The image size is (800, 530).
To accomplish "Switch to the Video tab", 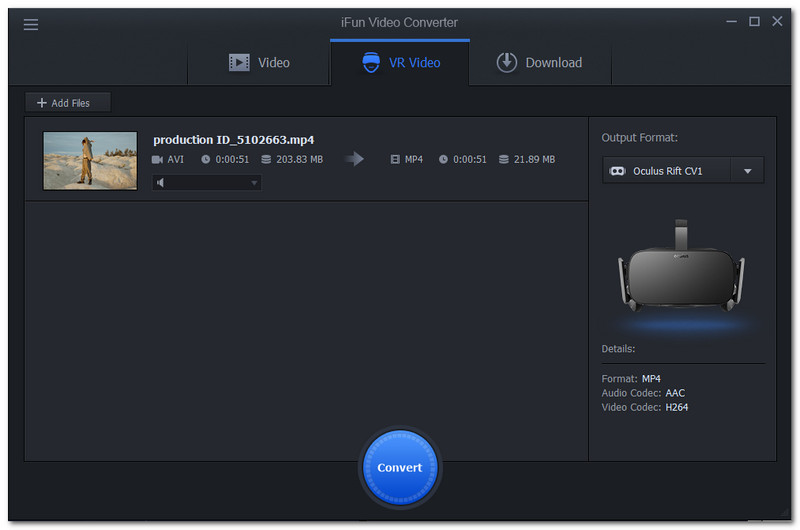I will [x=259, y=63].
